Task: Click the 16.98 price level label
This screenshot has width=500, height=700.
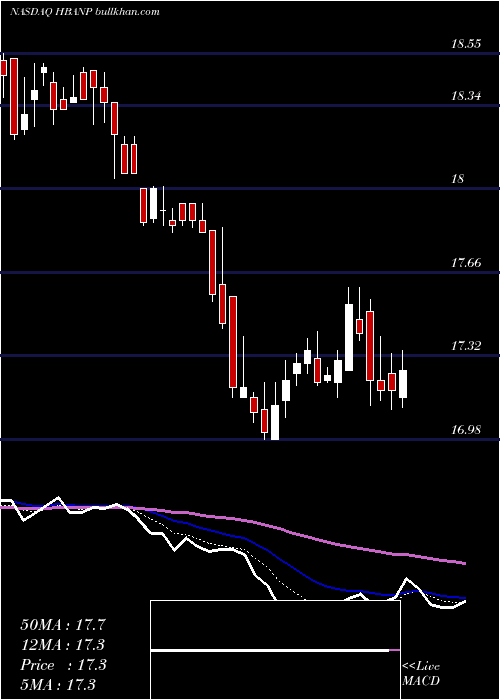Action: point(466,430)
